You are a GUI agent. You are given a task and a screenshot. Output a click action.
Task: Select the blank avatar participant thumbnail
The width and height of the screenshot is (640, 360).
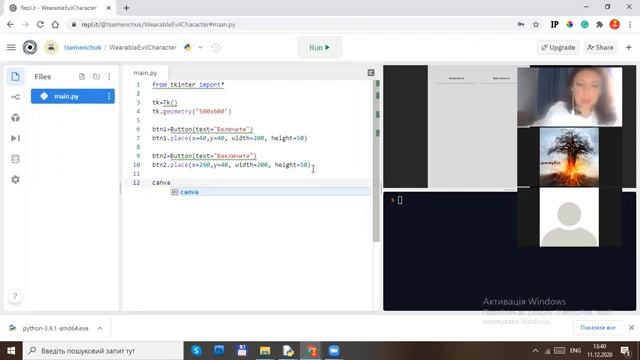[569, 217]
